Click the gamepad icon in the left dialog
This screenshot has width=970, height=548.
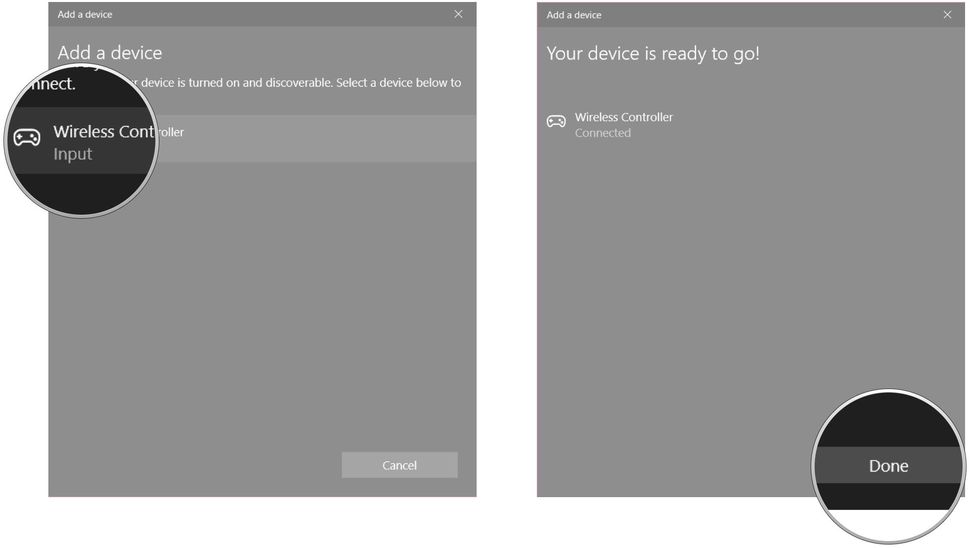click(x=27, y=137)
